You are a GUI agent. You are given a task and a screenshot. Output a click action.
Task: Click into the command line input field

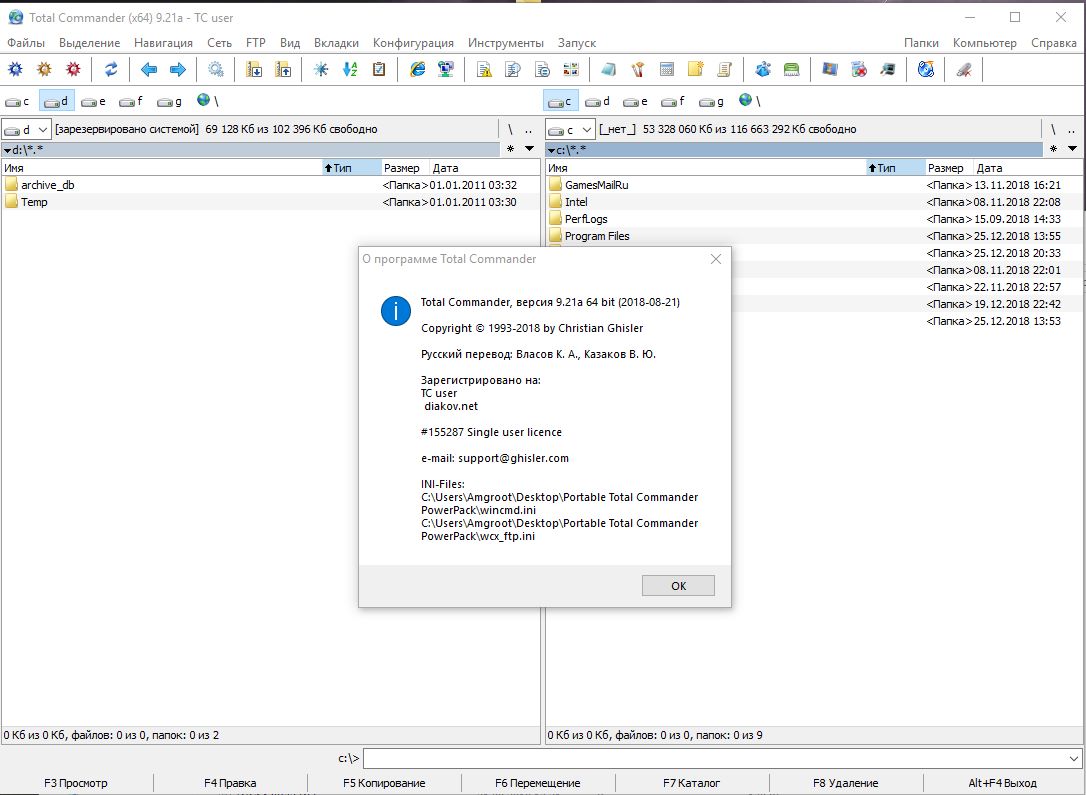pos(715,758)
